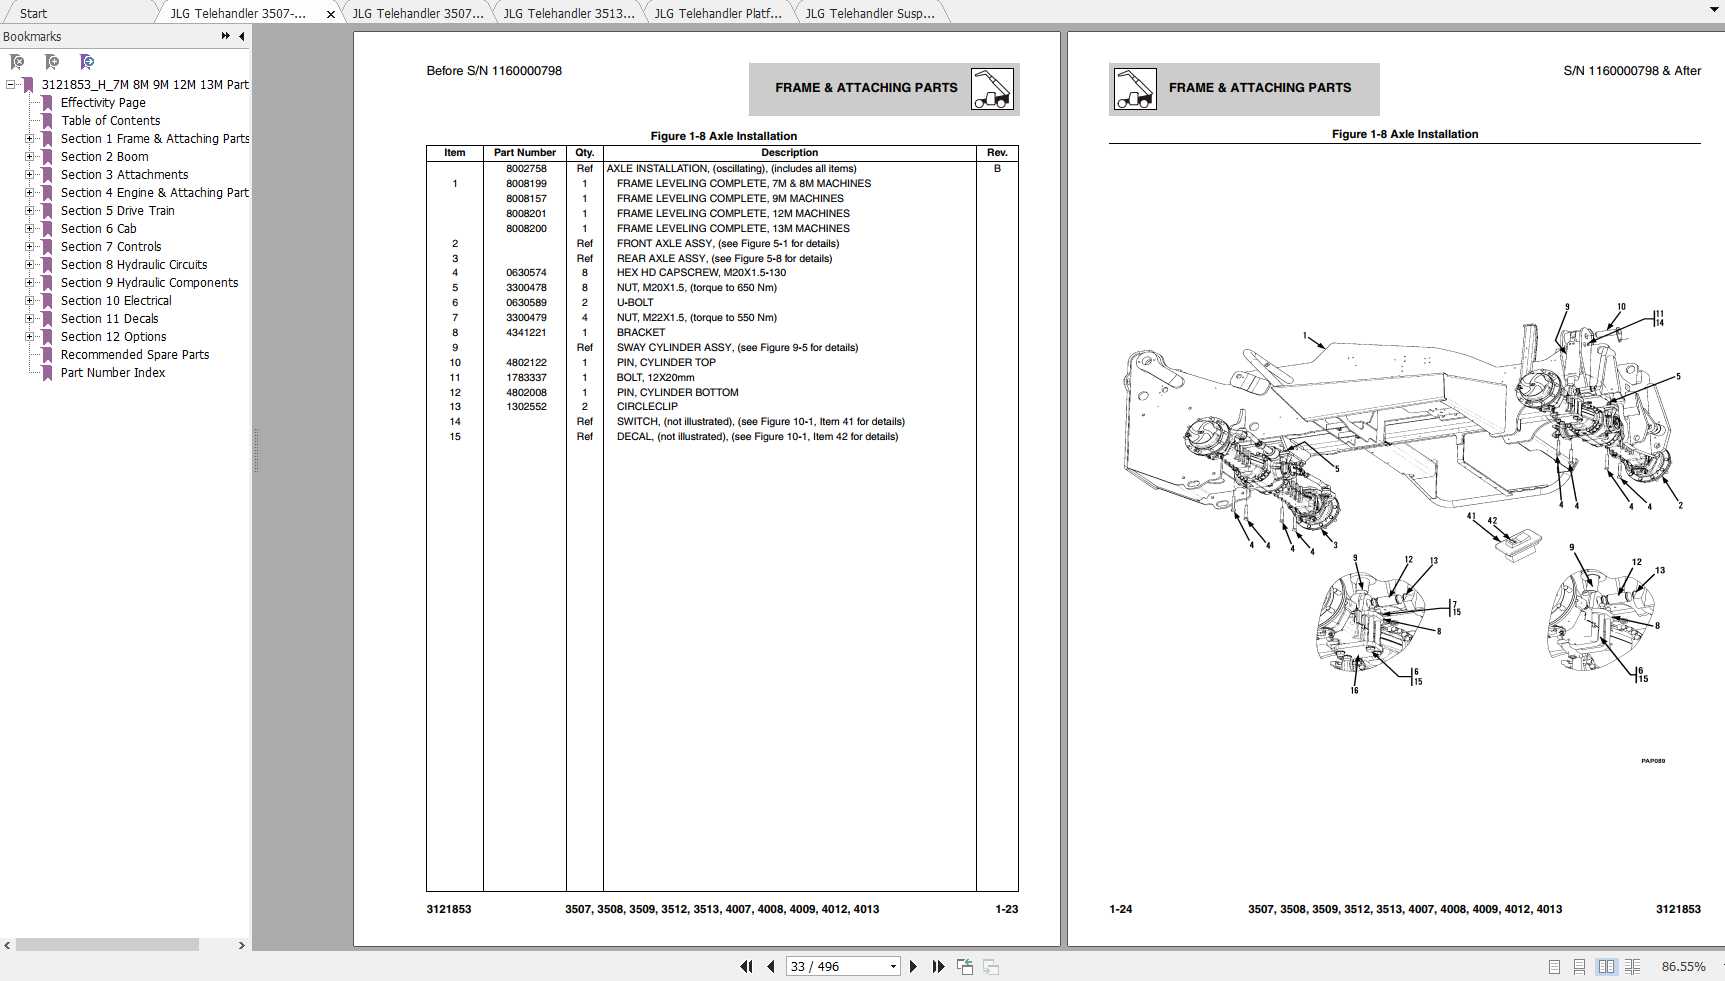Screen dimensions: 1725x981
Task: Jump to the first page
Action: (746, 966)
